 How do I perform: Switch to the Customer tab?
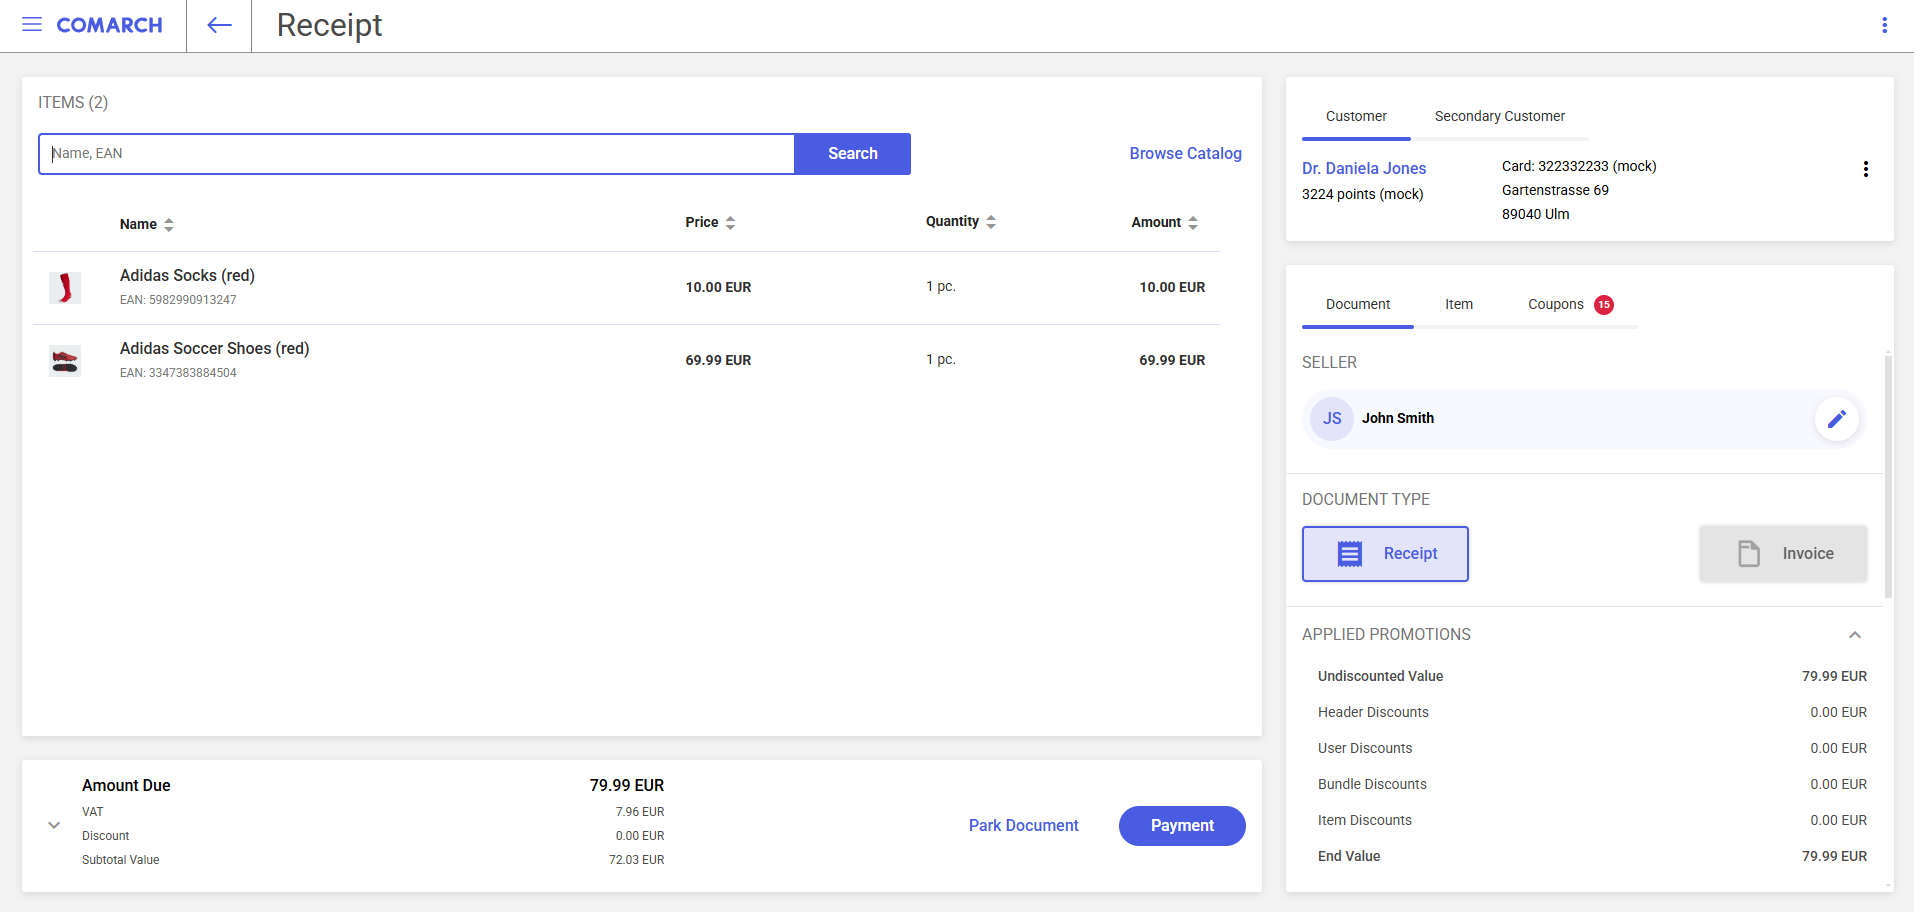tap(1356, 117)
